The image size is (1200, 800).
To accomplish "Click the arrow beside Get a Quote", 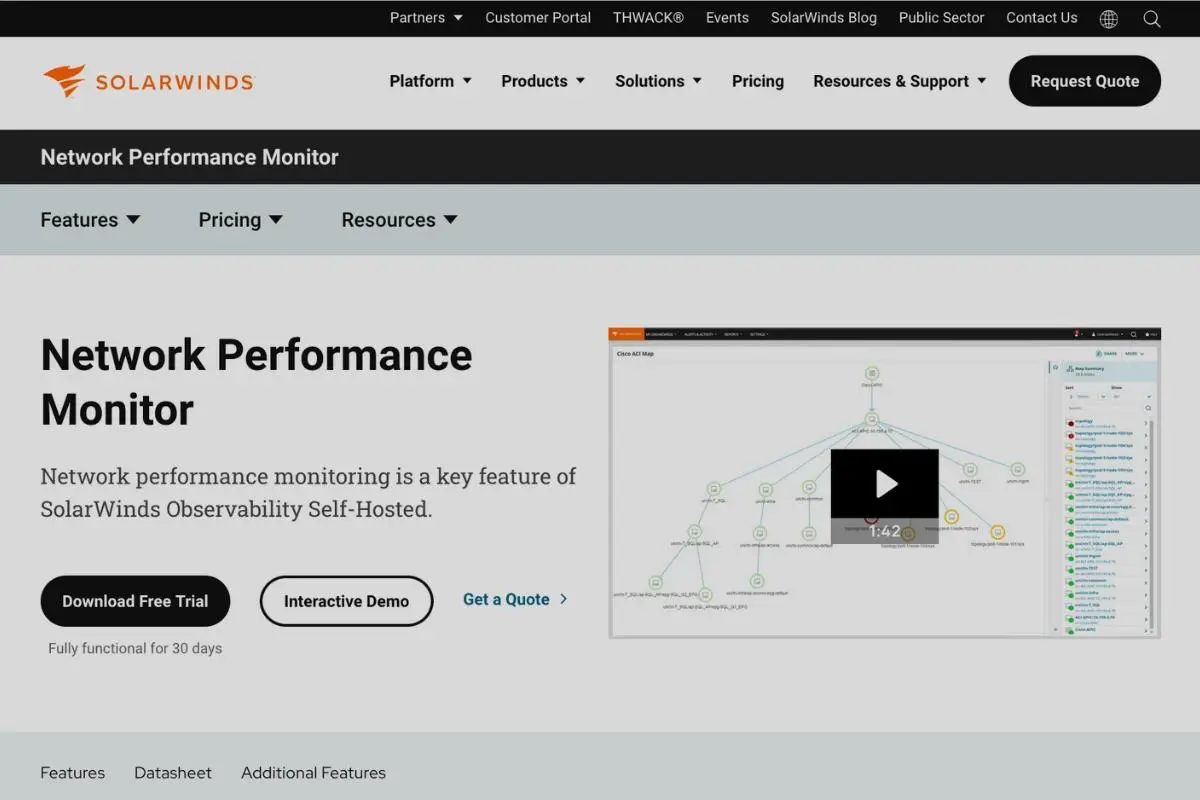I will [564, 599].
